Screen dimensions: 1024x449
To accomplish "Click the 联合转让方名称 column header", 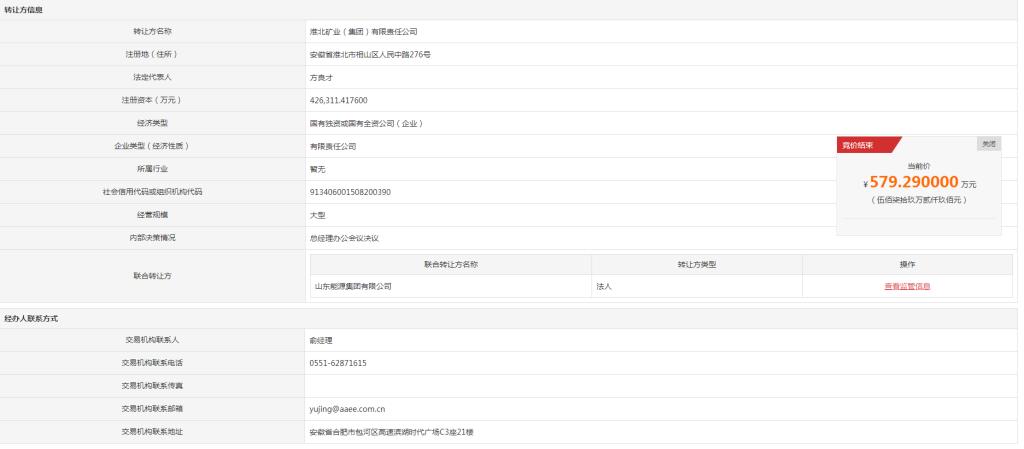I will 451,264.
